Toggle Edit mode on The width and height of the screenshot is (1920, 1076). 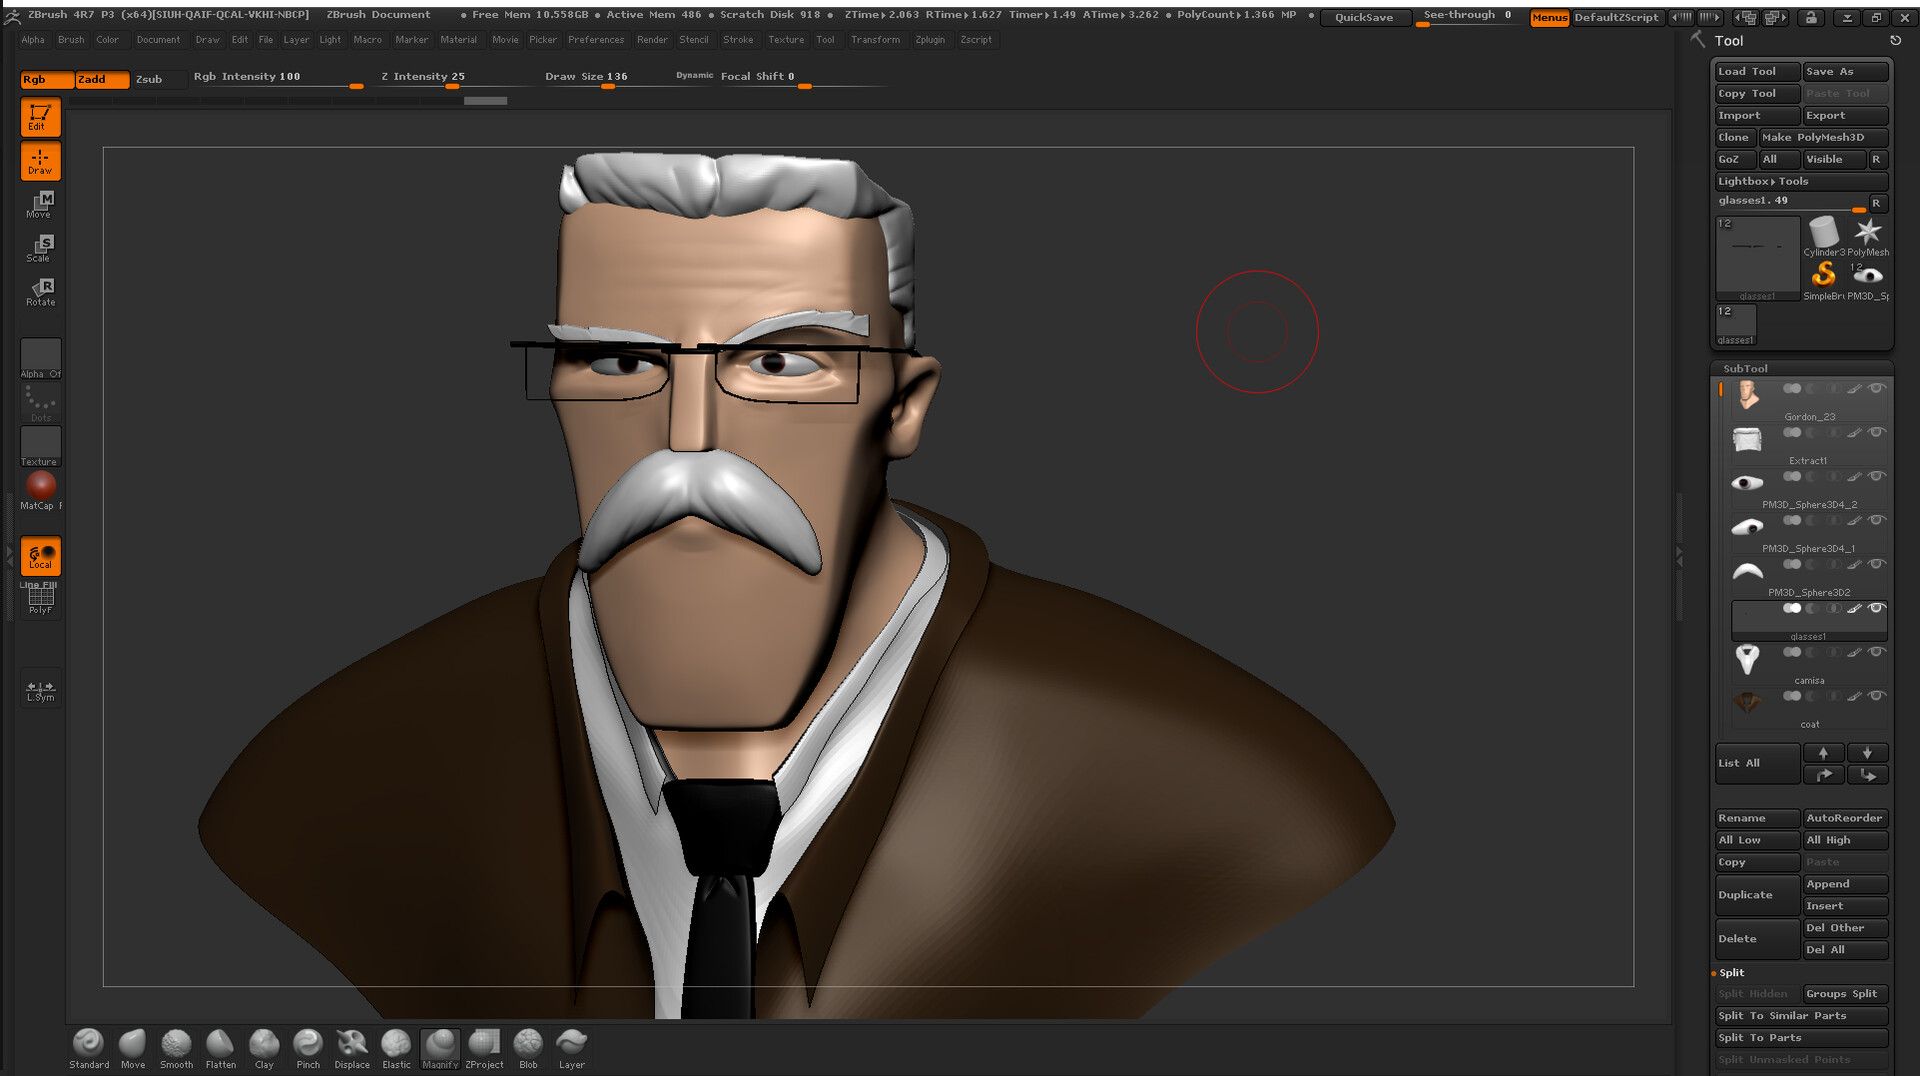coord(40,117)
